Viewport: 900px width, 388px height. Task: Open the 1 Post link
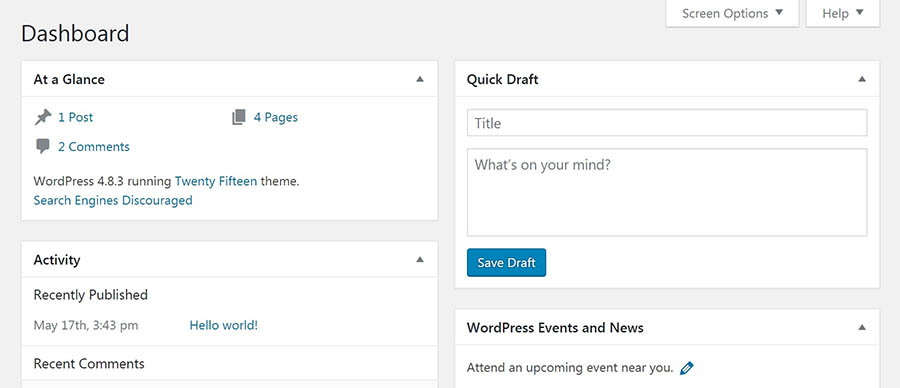[x=75, y=118]
